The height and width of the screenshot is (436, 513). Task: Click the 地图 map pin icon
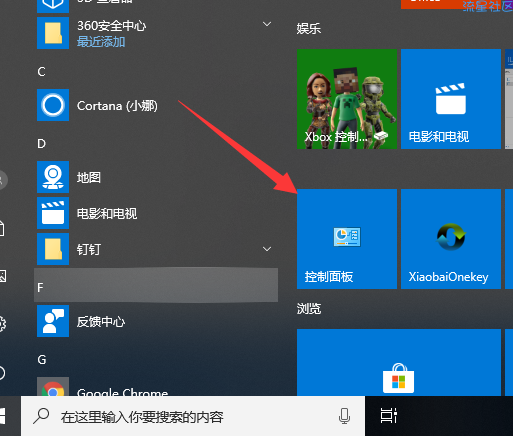point(53,177)
